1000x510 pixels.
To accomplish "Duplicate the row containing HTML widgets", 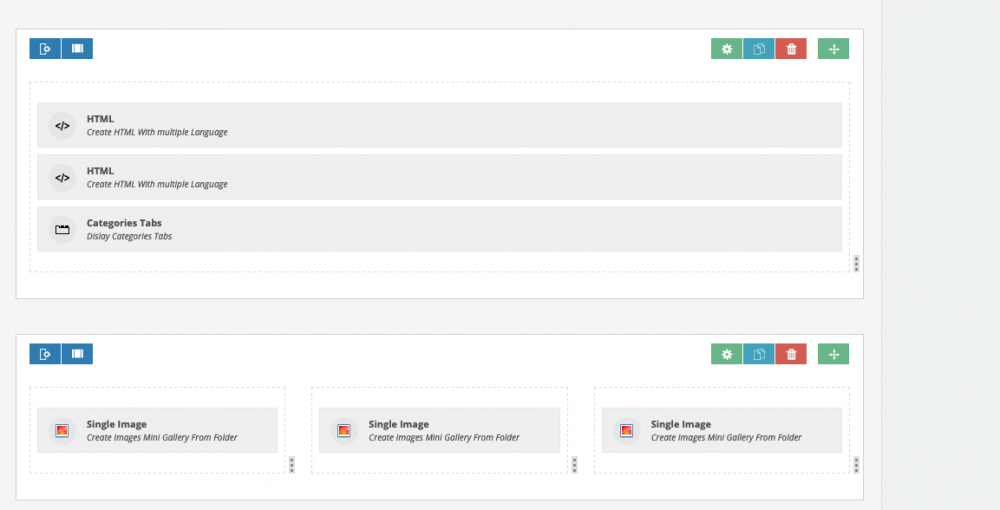I will 759,49.
